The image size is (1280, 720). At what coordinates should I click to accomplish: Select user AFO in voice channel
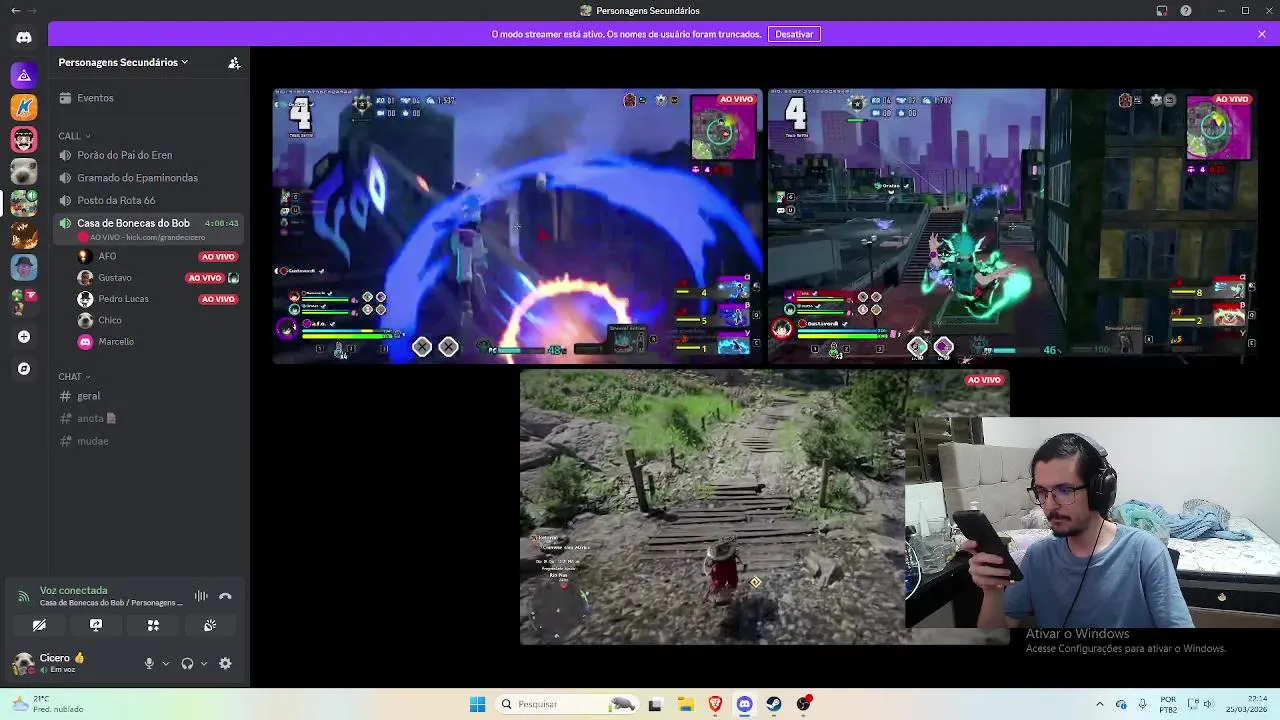[107, 256]
